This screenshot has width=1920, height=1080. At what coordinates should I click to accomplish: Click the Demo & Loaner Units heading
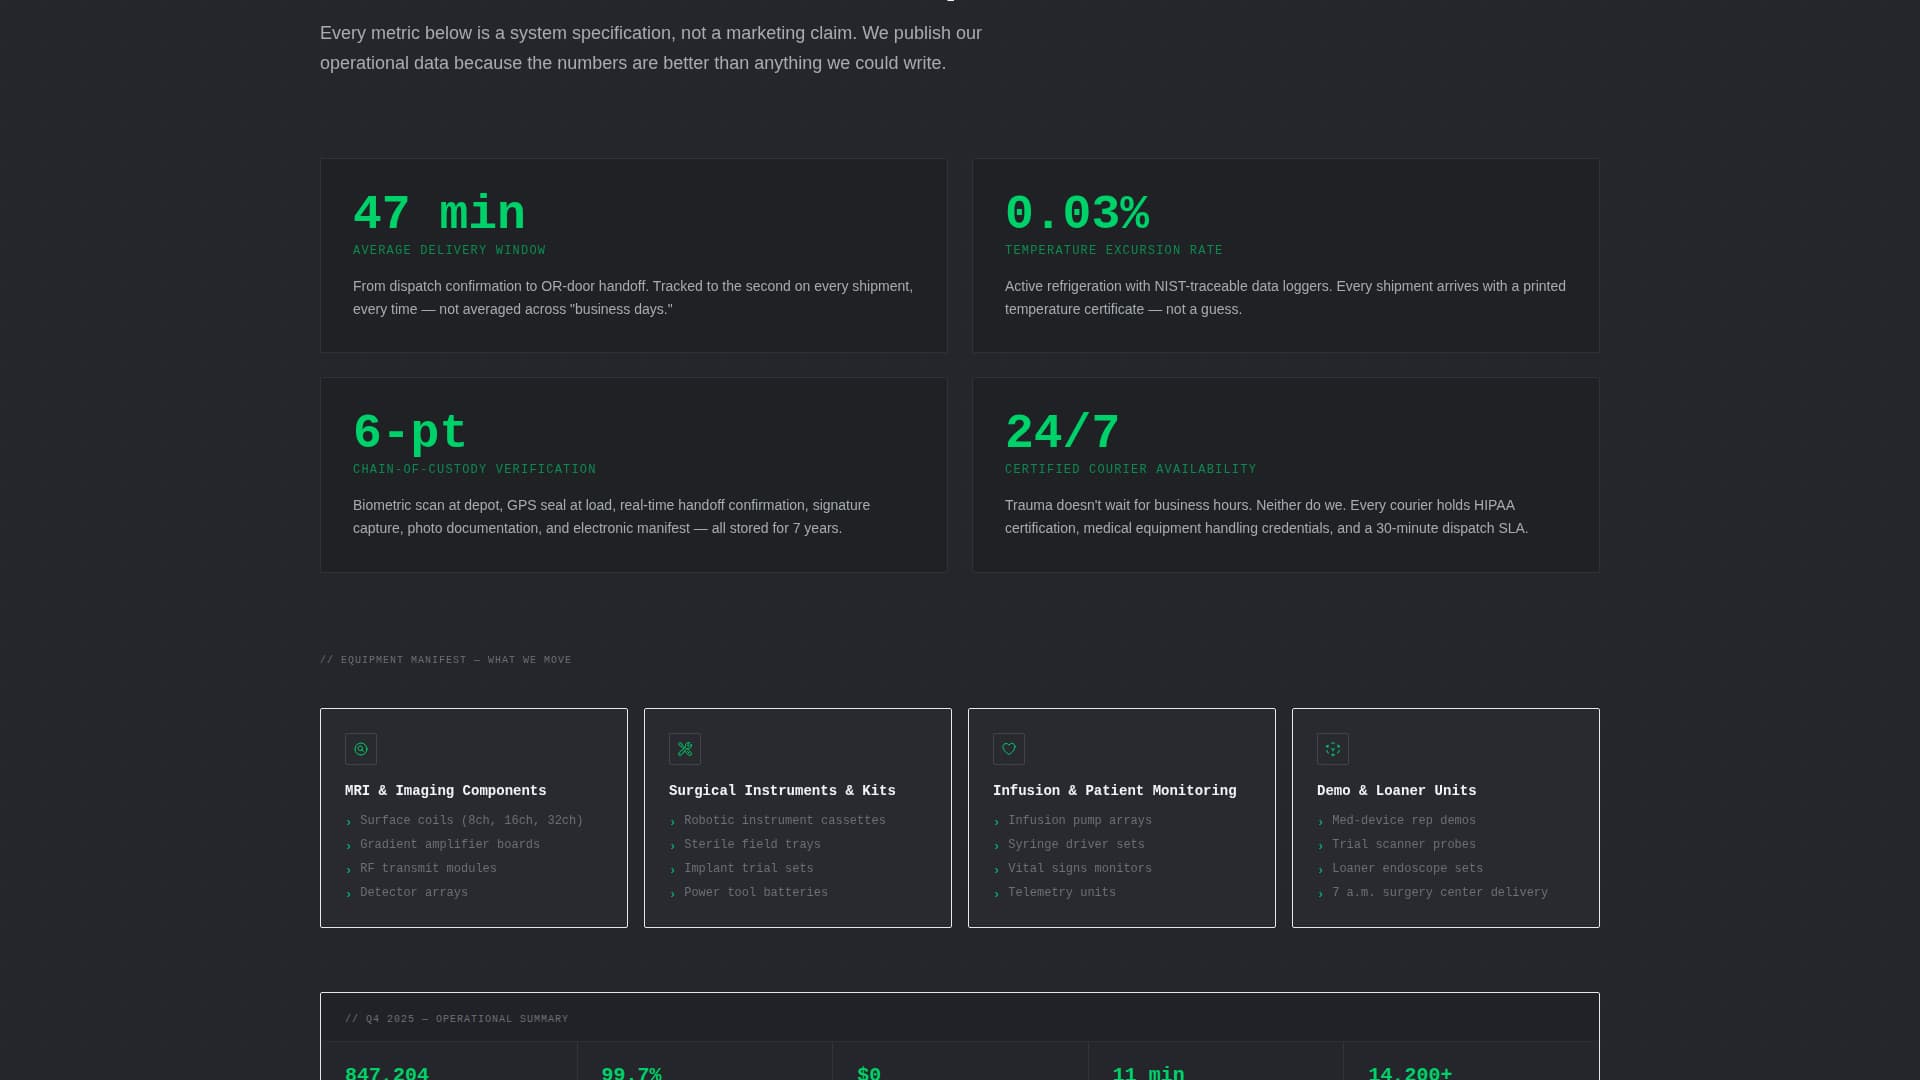tap(1397, 791)
